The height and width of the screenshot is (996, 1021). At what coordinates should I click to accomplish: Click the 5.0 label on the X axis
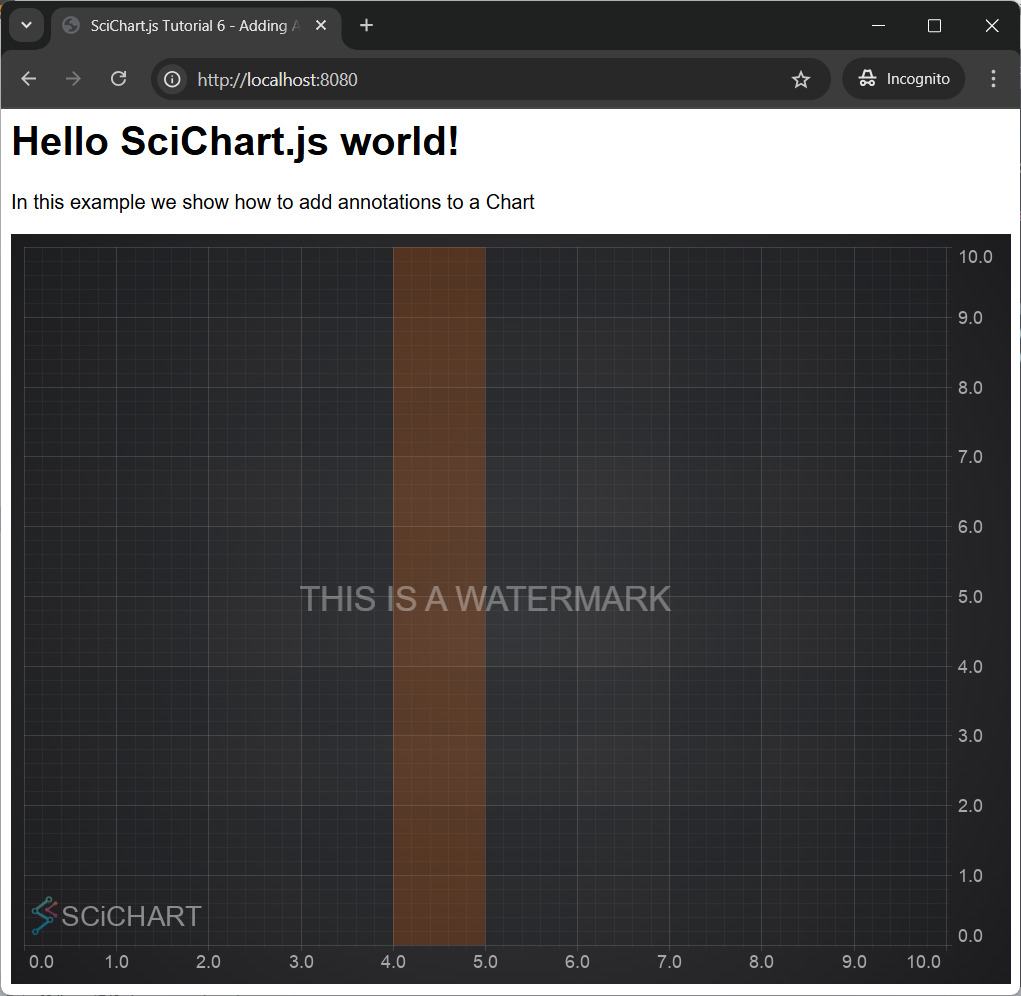click(x=485, y=962)
